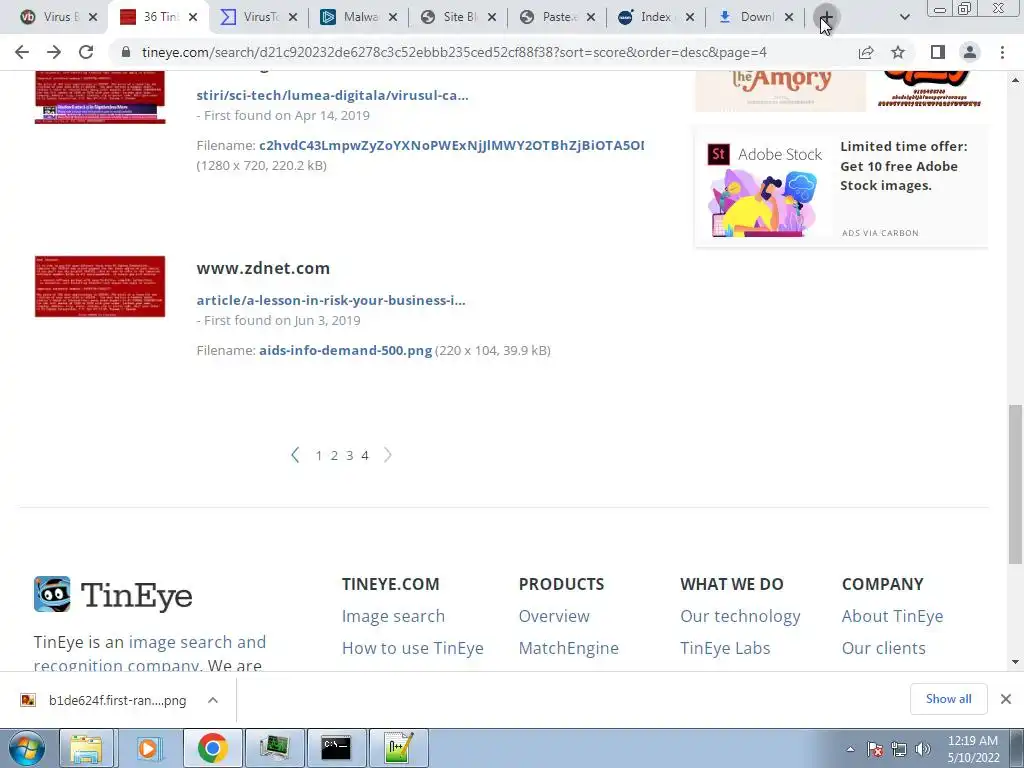The height and width of the screenshot is (768, 1024).
Task: Click the address bar URL
Action: [x=455, y=52]
